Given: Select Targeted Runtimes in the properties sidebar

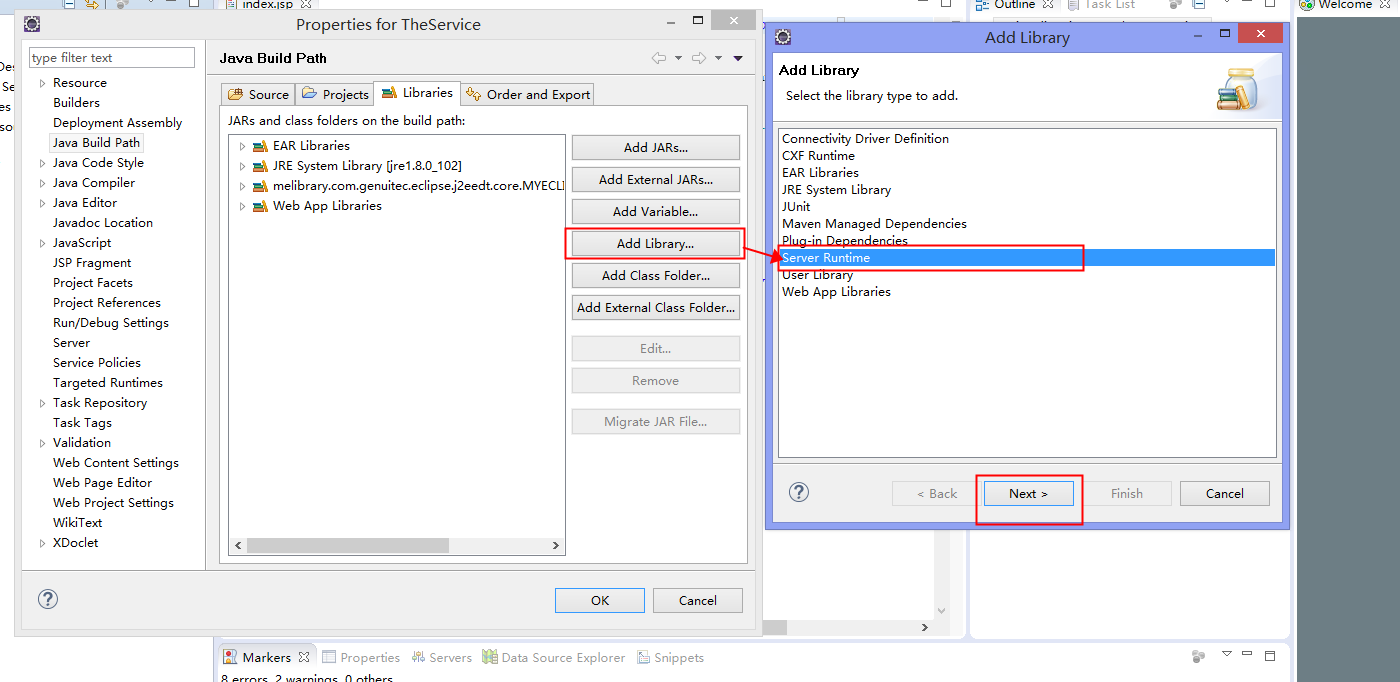Looking at the screenshot, I should coord(107,382).
